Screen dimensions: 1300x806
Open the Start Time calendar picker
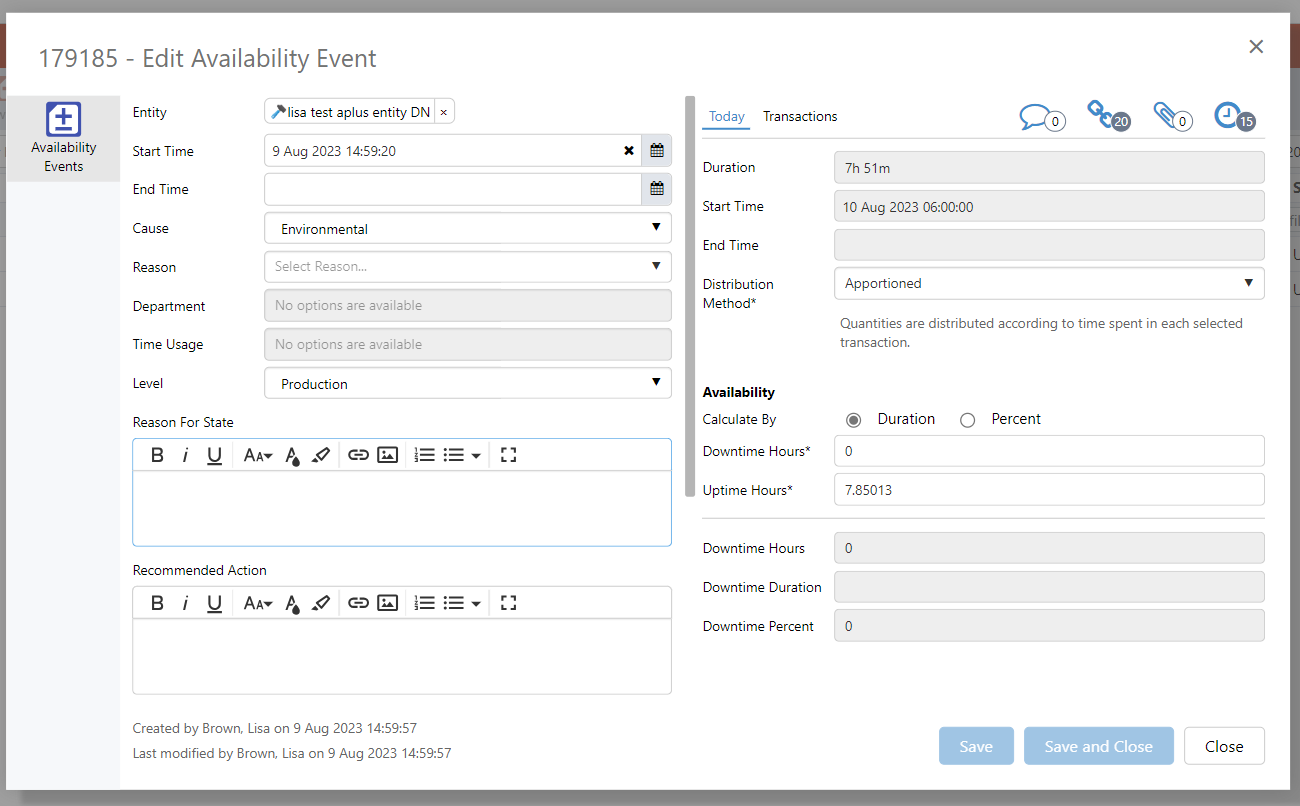pyautogui.click(x=657, y=151)
